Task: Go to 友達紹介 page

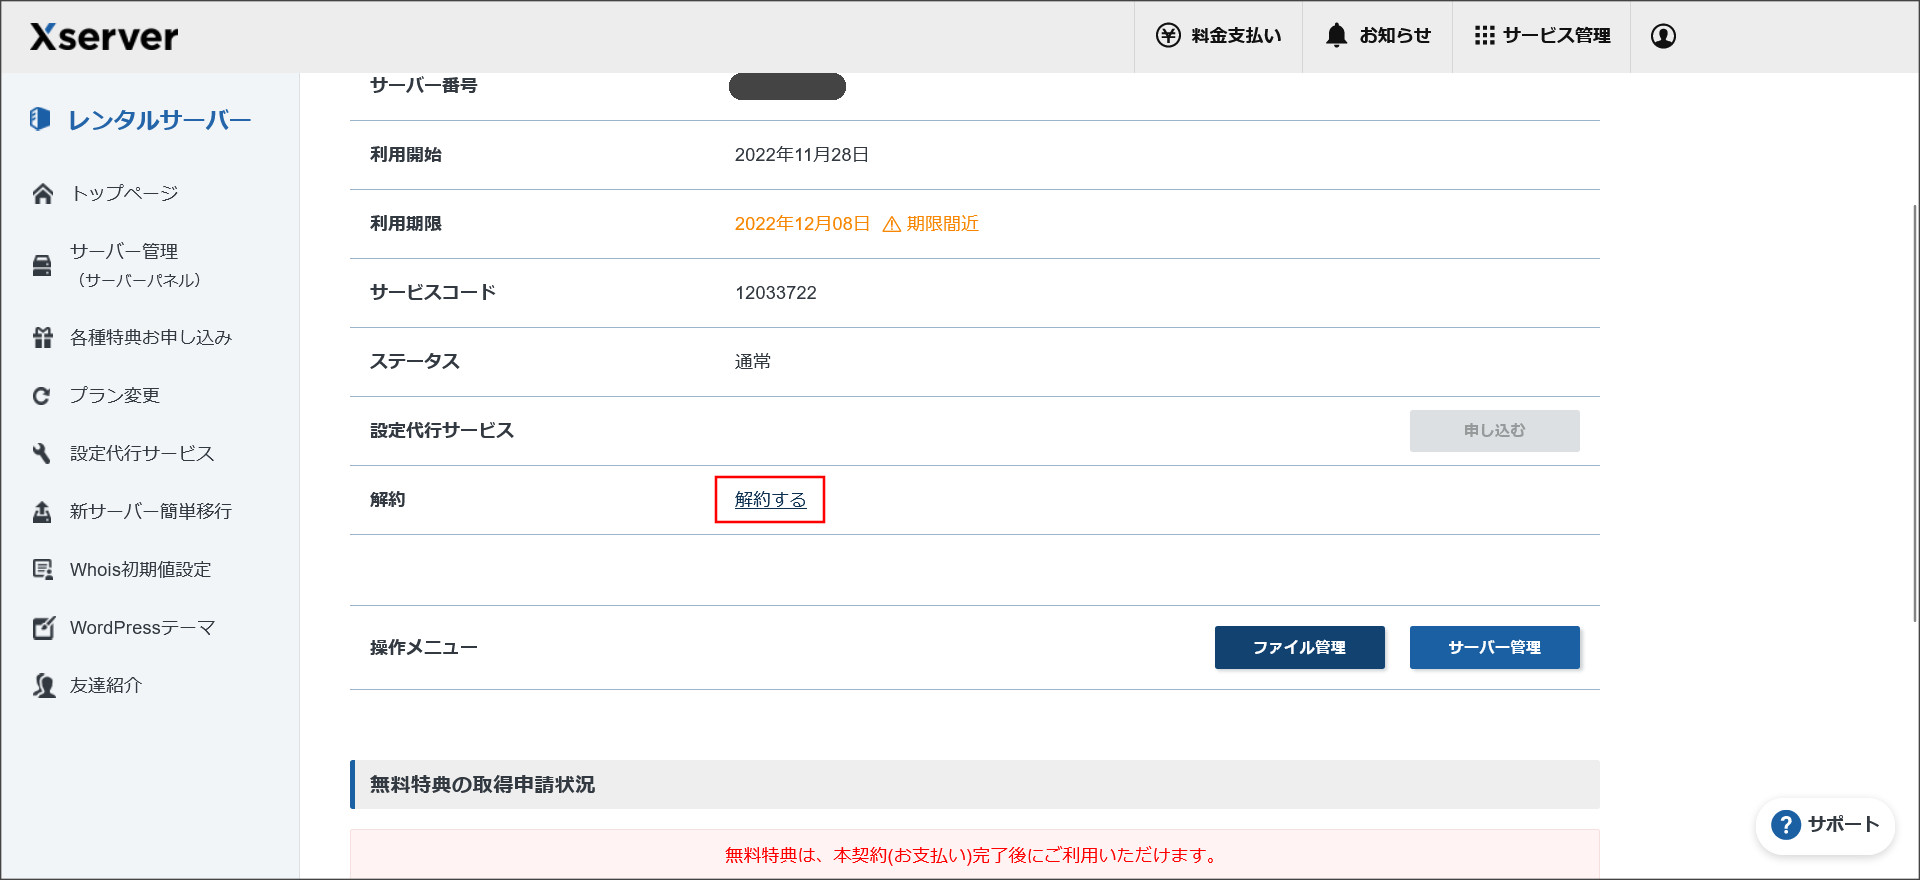Action: point(105,686)
